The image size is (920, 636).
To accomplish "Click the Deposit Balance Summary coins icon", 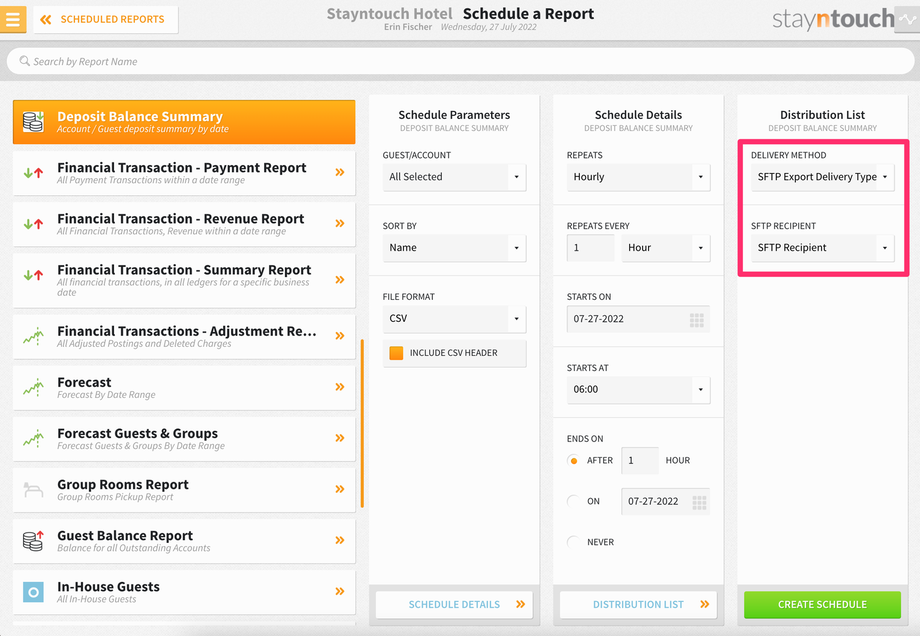I will [33, 121].
